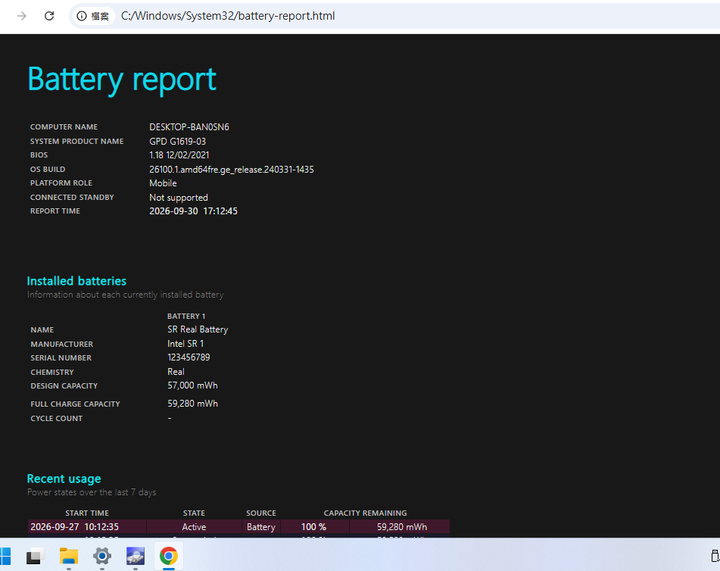Click the installed battery information subtitle
The image size is (720, 571).
coord(125,295)
